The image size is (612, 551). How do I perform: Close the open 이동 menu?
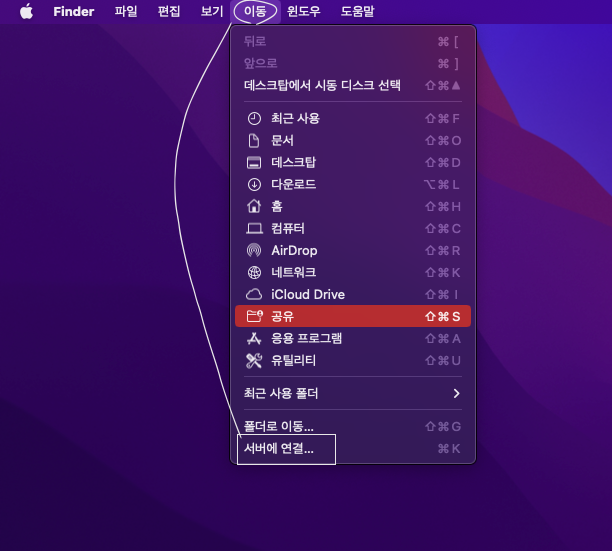255,11
